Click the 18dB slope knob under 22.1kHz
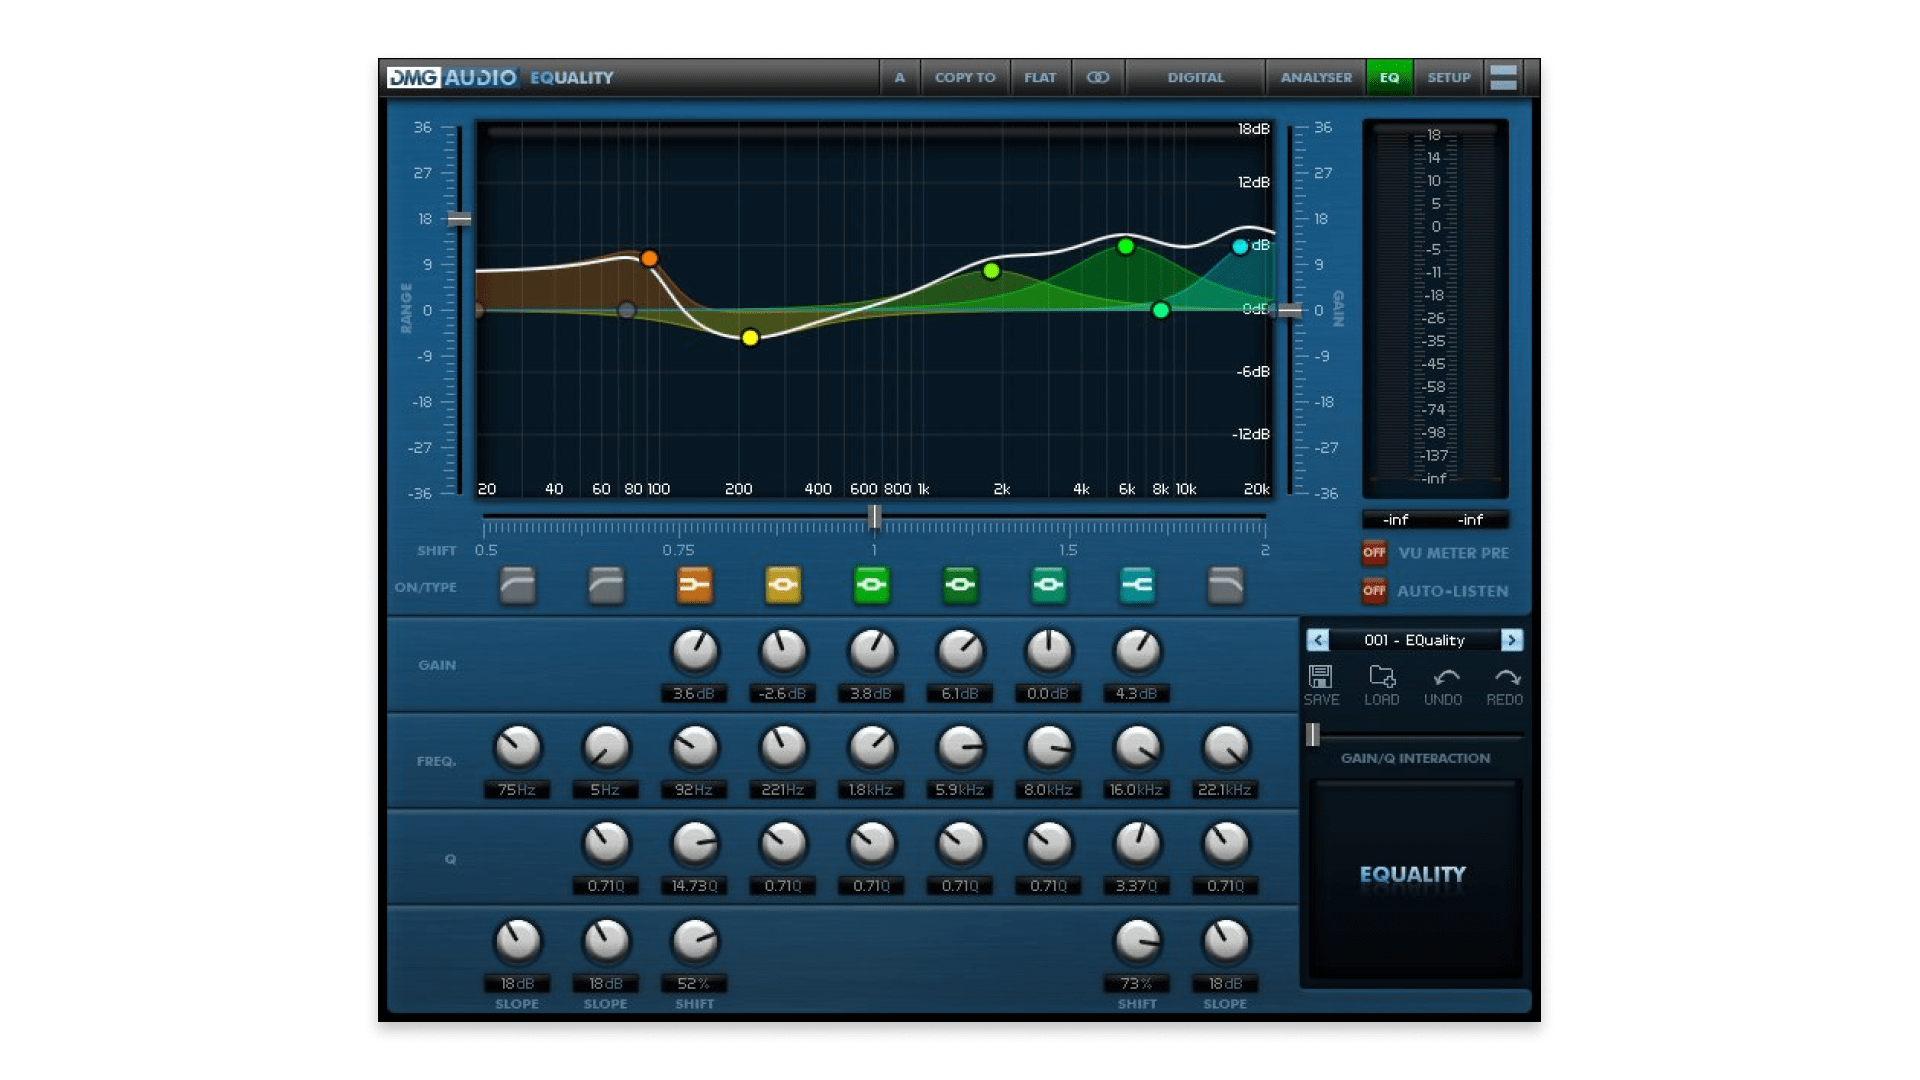This screenshot has height=1080, width=1920. [1225, 941]
